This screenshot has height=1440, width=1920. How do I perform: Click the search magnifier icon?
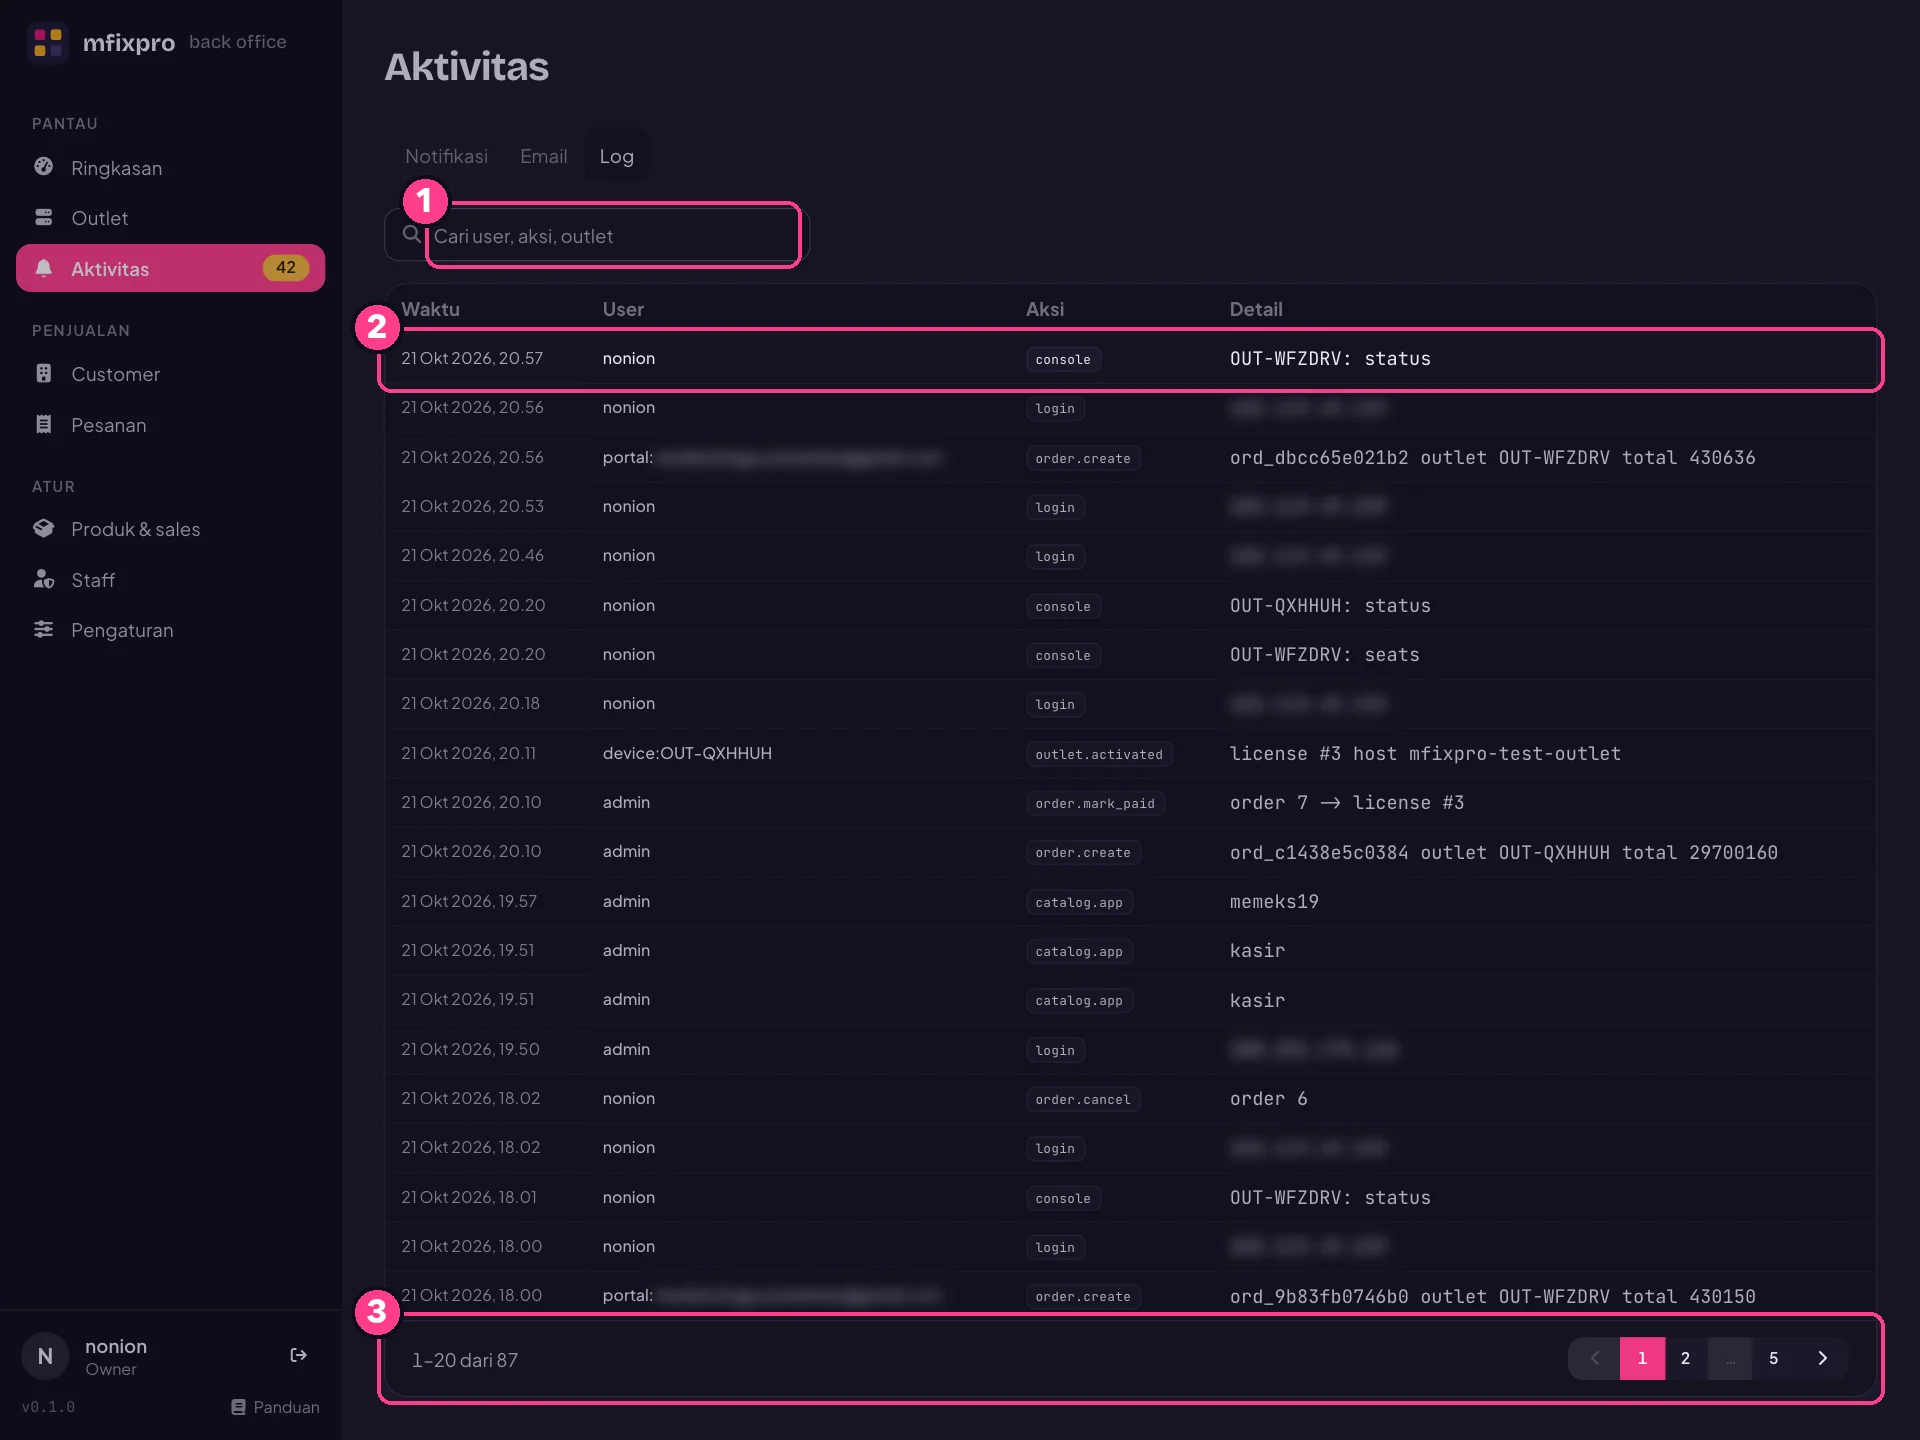tap(411, 234)
